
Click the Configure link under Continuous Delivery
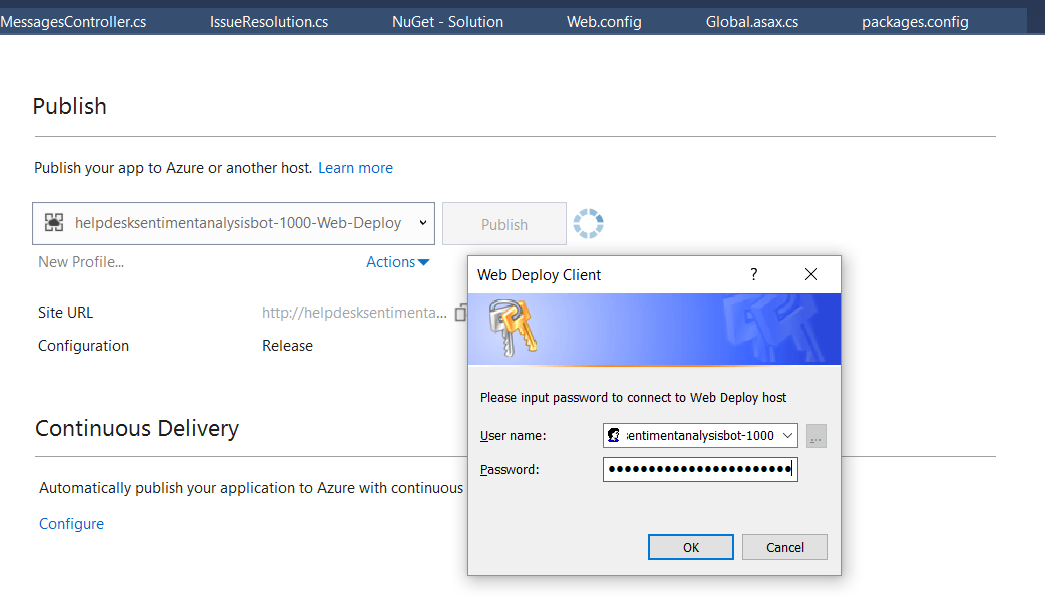pos(71,524)
